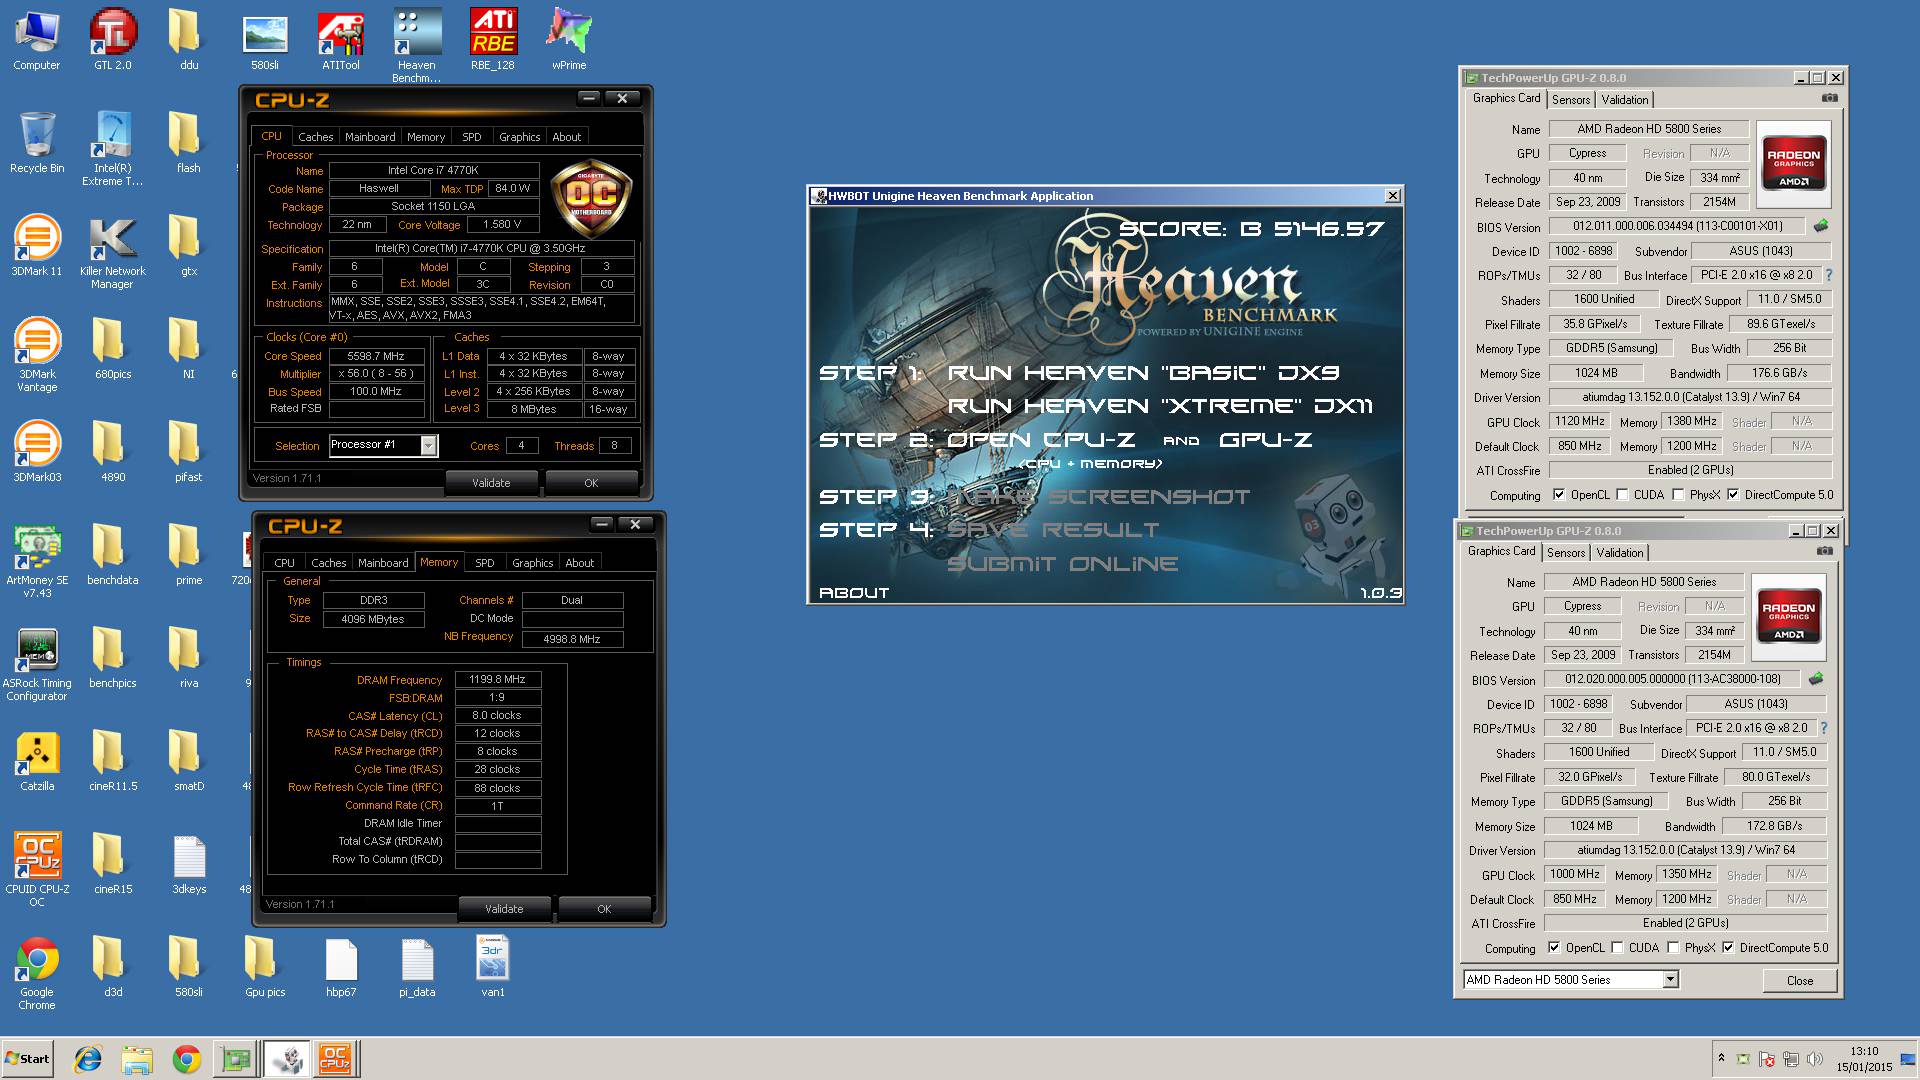Toggle PhysX checkbox in bottom GPU-Z
This screenshot has height=1080, width=1920.
[1673, 948]
